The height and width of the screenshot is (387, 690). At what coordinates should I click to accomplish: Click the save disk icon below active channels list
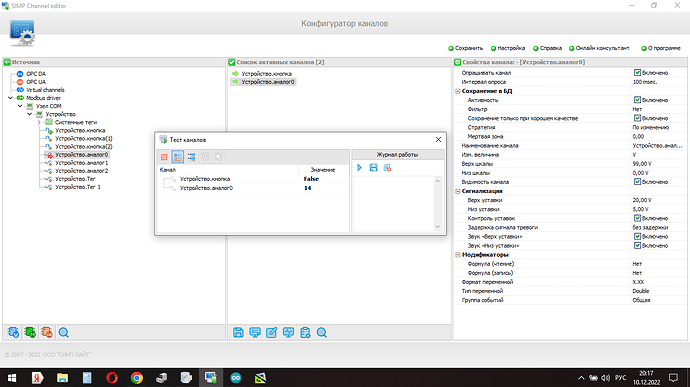pyautogui.click(x=238, y=332)
